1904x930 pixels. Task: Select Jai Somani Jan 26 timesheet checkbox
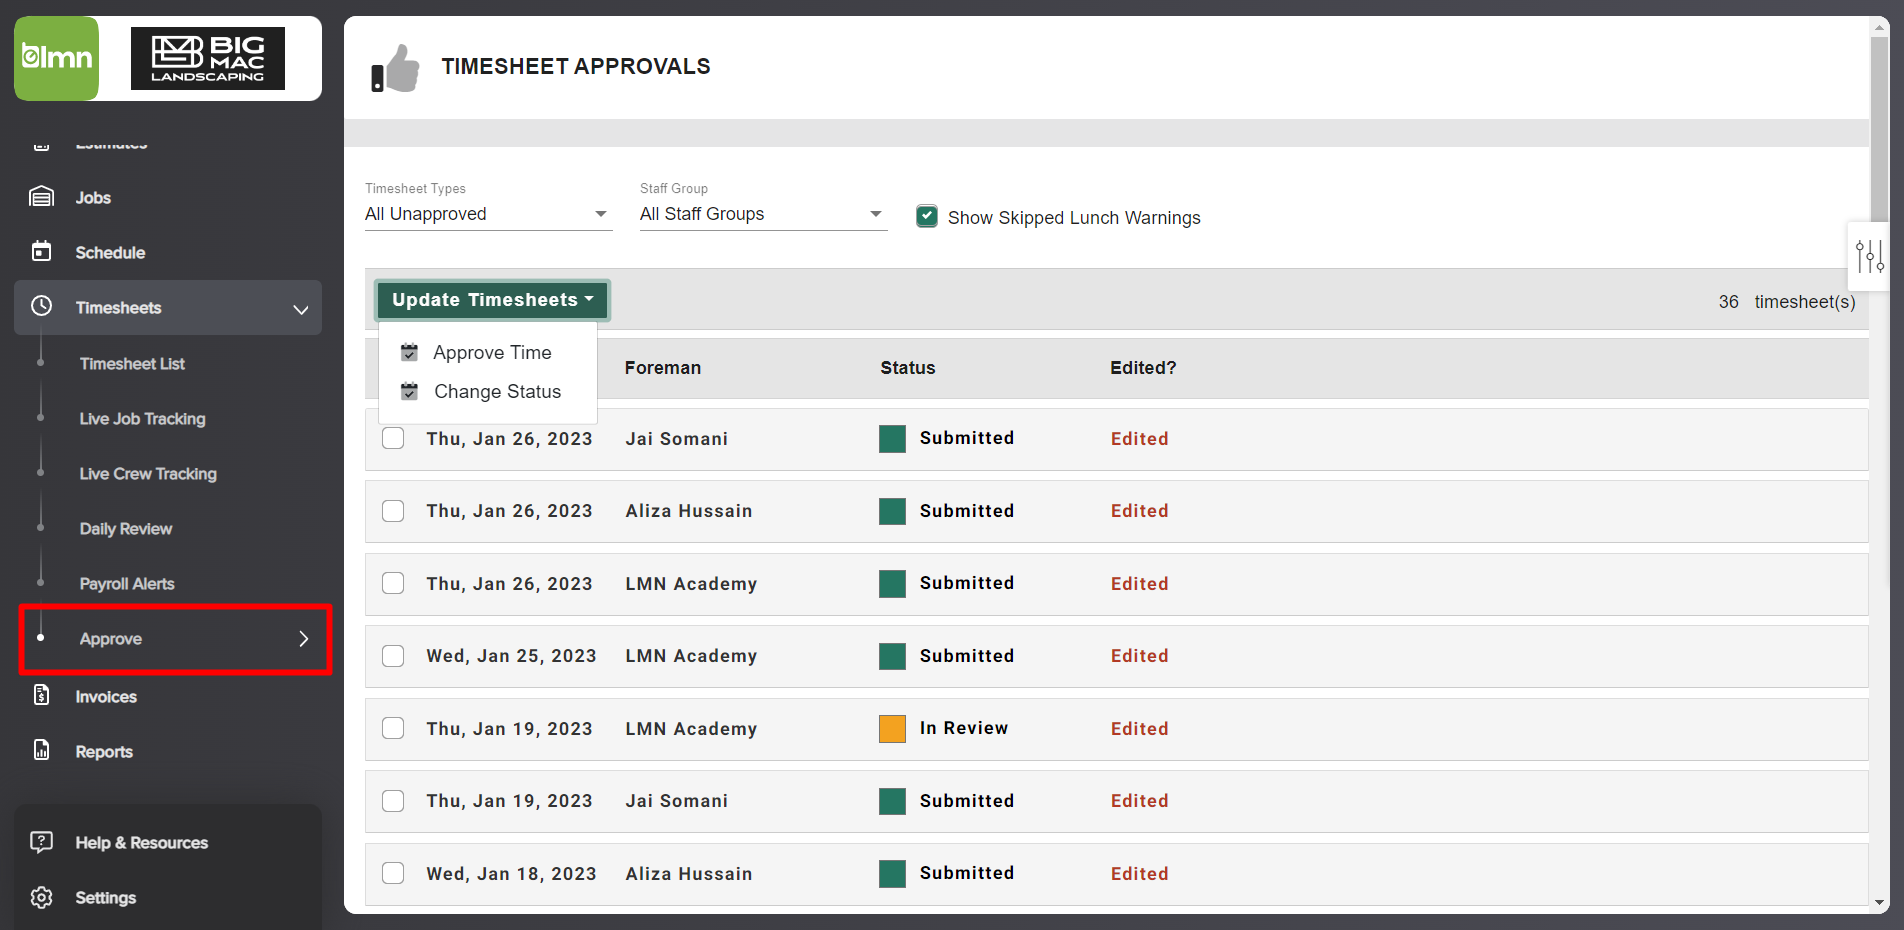coord(393,438)
